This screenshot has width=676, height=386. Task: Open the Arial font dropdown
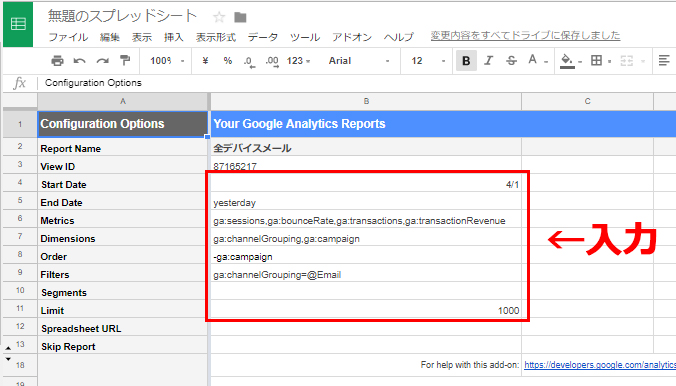359,61
